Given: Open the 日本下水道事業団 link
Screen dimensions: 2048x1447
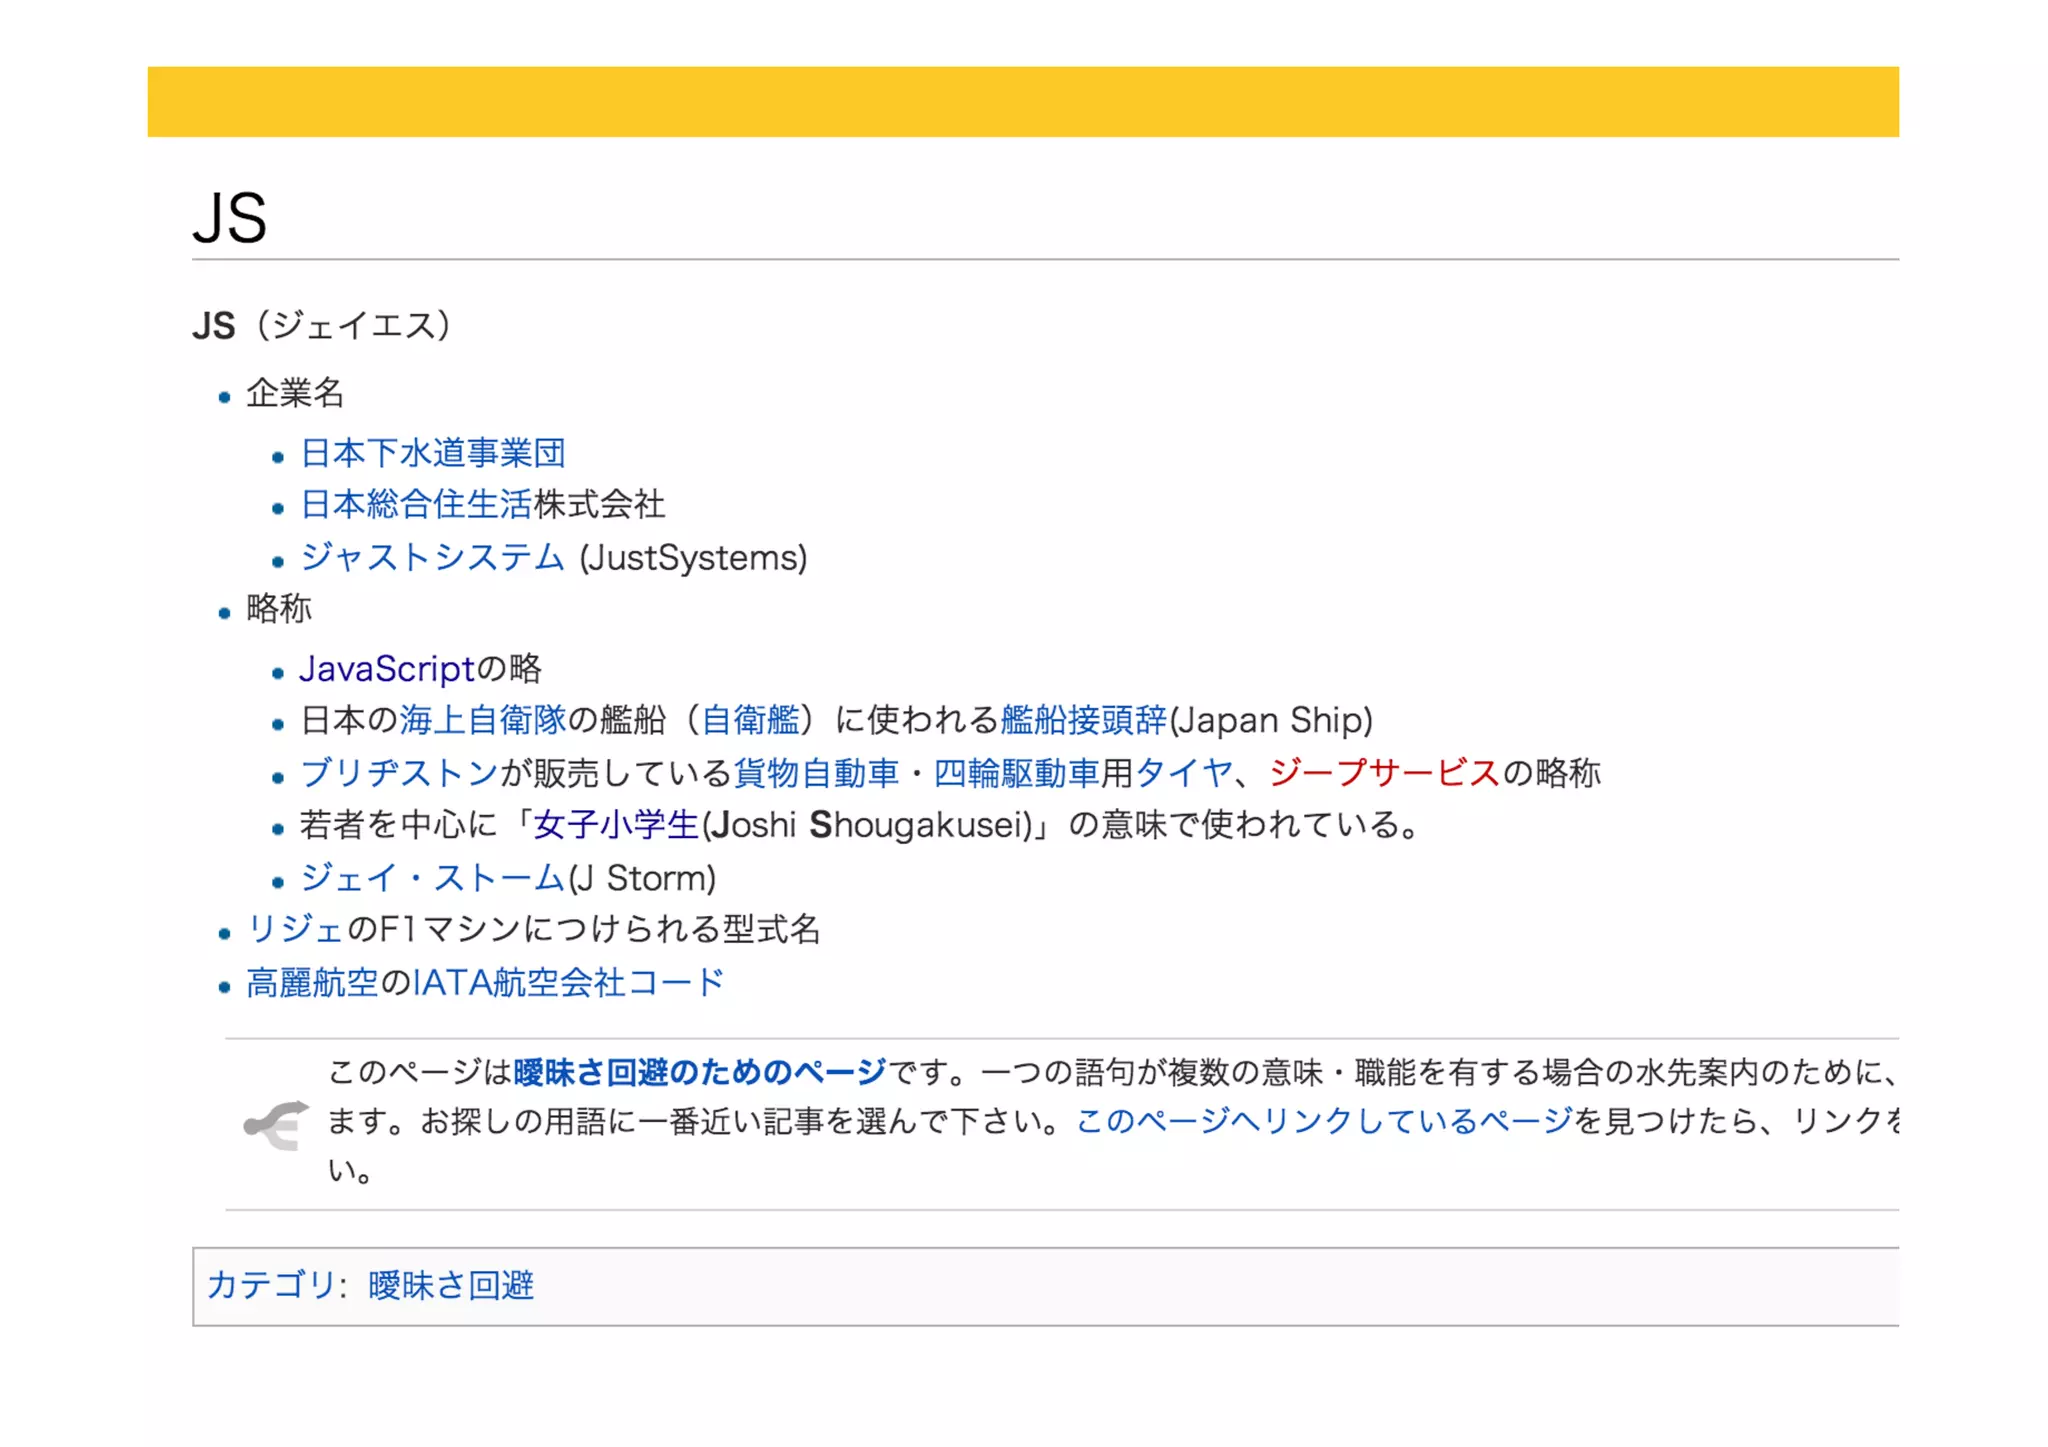Looking at the screenshot, I should [433, 453].
